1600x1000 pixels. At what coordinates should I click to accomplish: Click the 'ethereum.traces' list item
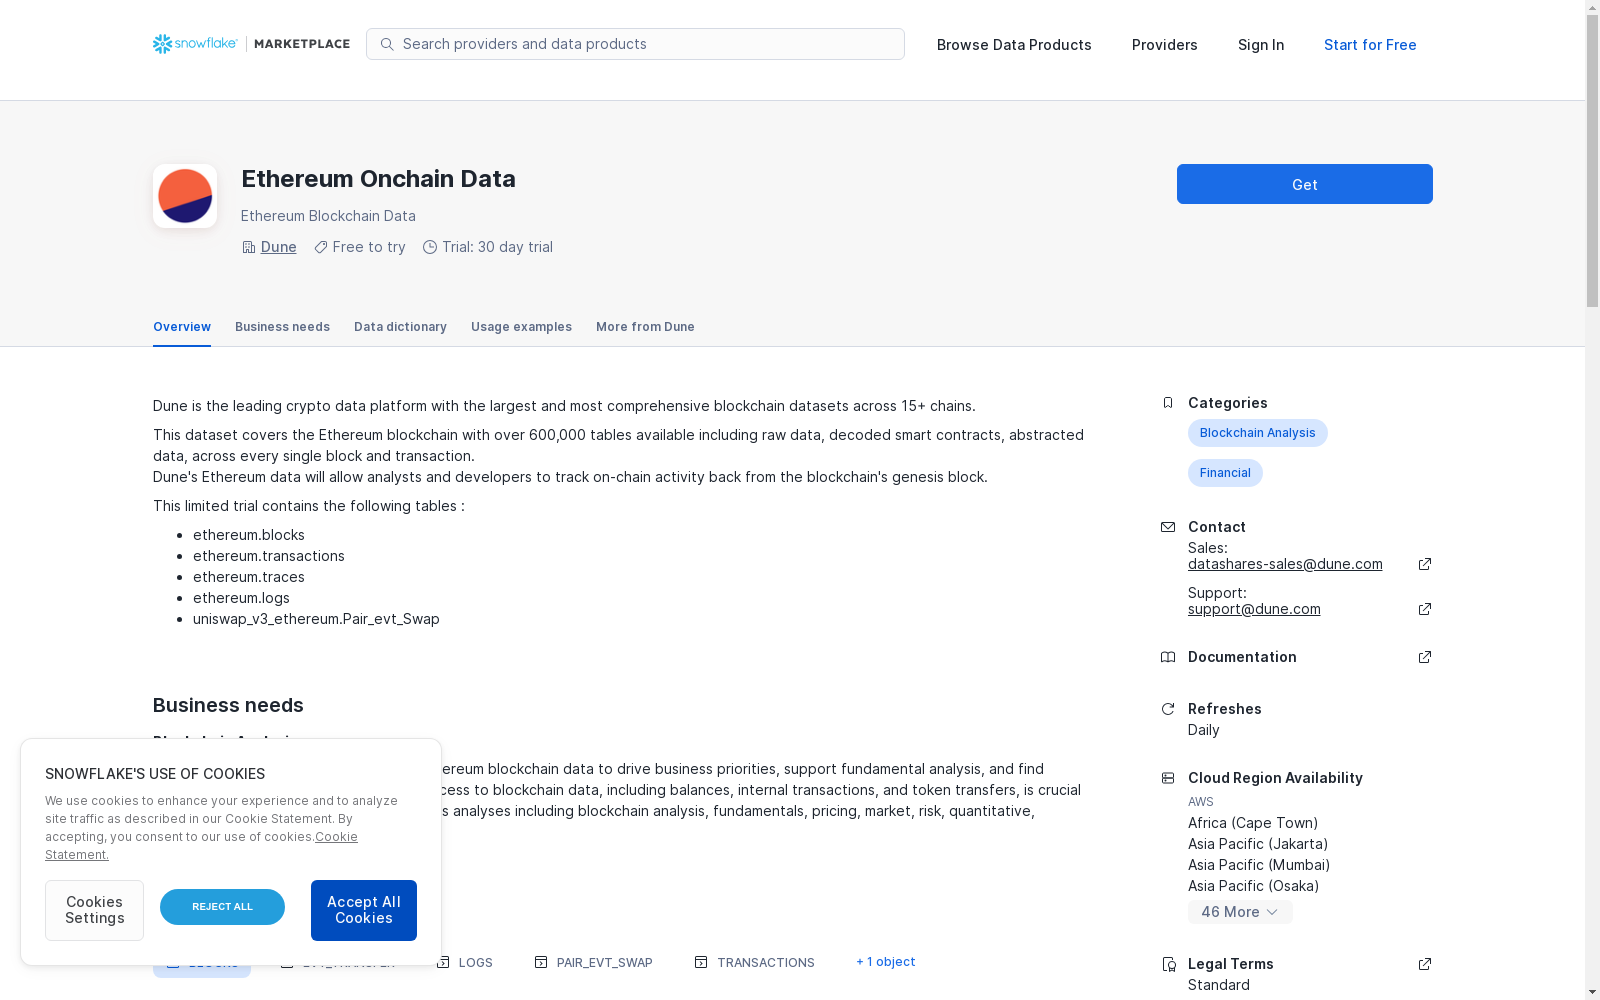[x=249, y=577]
